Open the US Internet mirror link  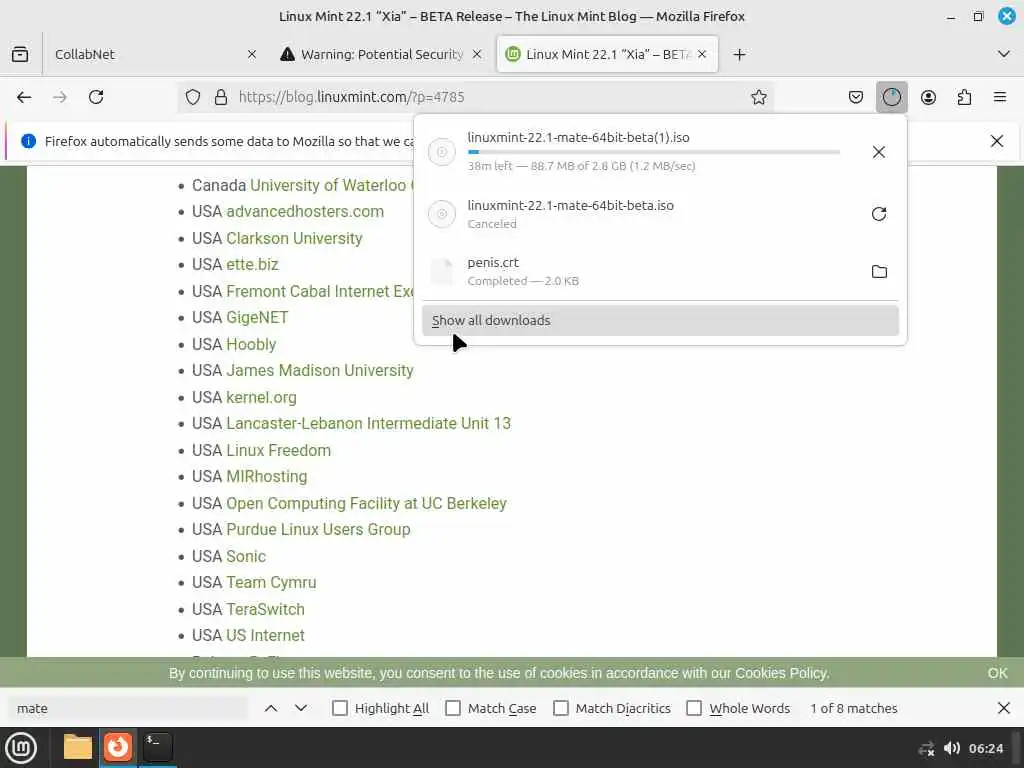(265, 635)
